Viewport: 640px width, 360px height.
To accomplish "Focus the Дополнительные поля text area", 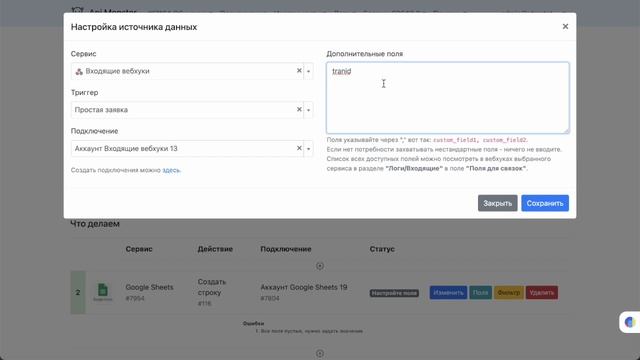I will click(x=447, y=98).
